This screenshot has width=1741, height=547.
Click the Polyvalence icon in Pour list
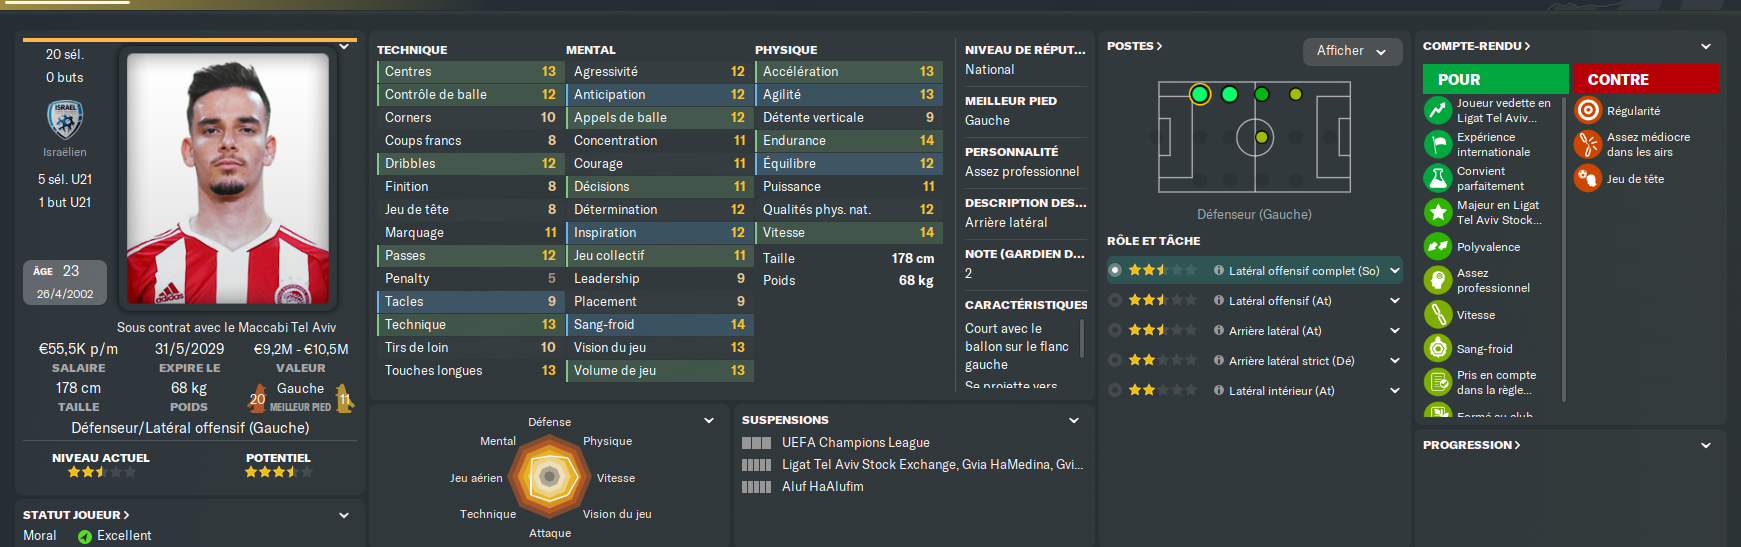coord(1438,247)
